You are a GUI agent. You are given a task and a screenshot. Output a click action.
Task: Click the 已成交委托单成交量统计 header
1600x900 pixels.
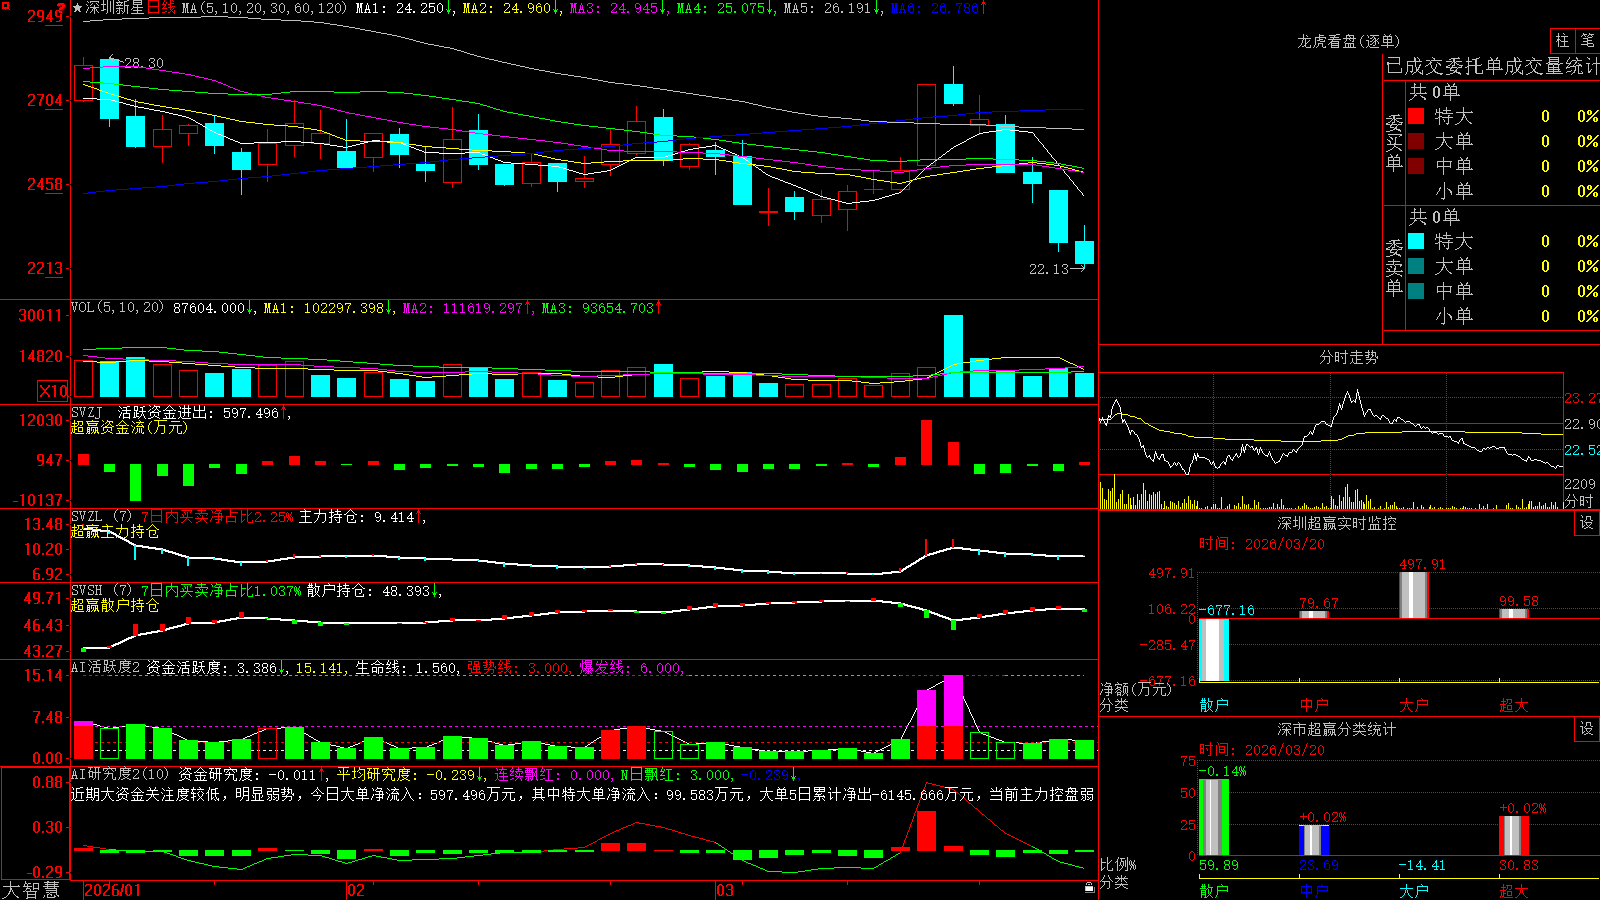tap(1492, 66)
